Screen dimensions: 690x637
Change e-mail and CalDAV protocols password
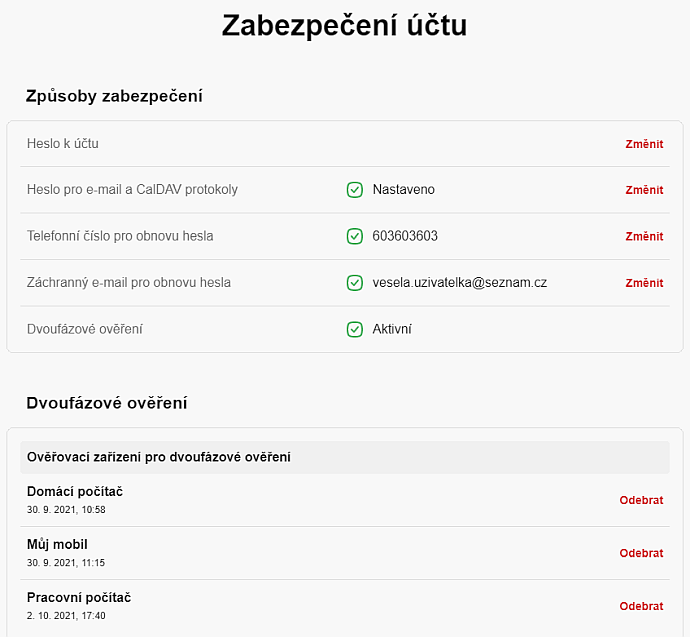(644, 190)
